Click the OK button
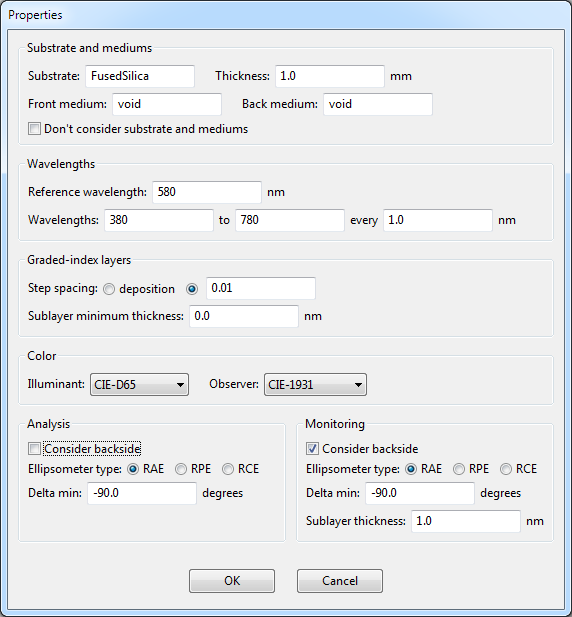Image resolution: width=572 pixels, height=617 pixels. tap(232, 581)
